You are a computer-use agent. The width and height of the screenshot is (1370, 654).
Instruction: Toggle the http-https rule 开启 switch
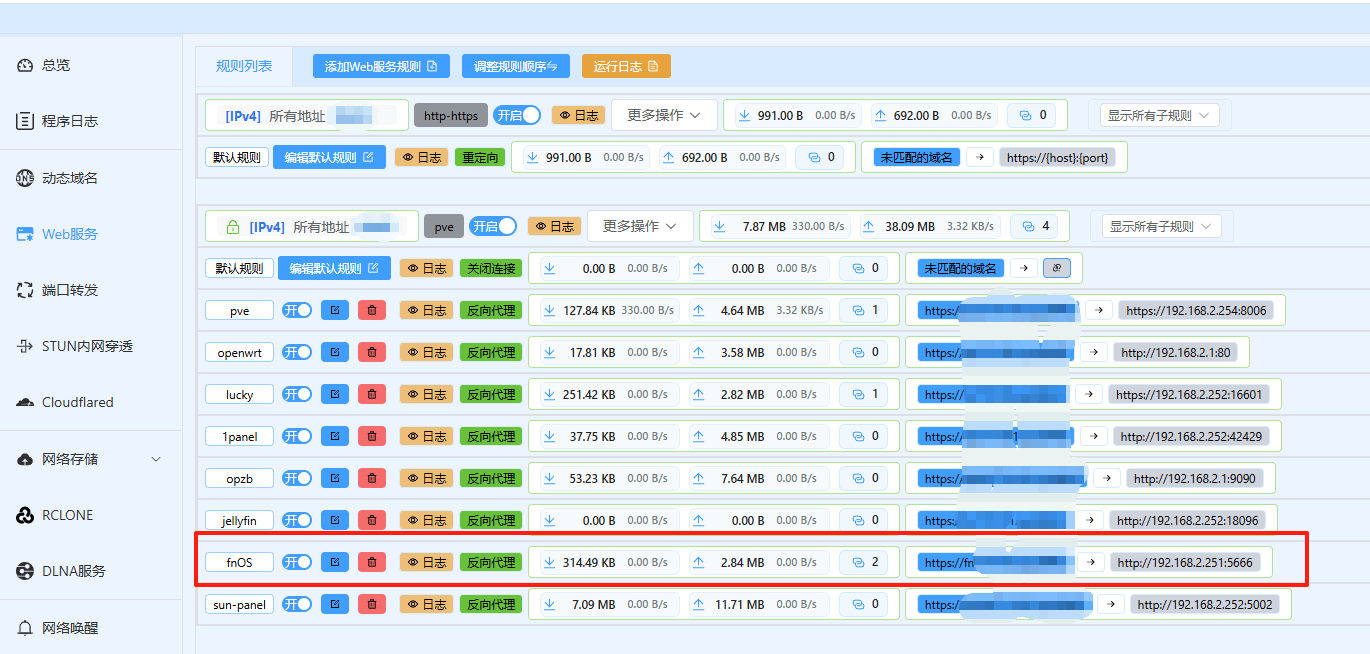(517, 115)
